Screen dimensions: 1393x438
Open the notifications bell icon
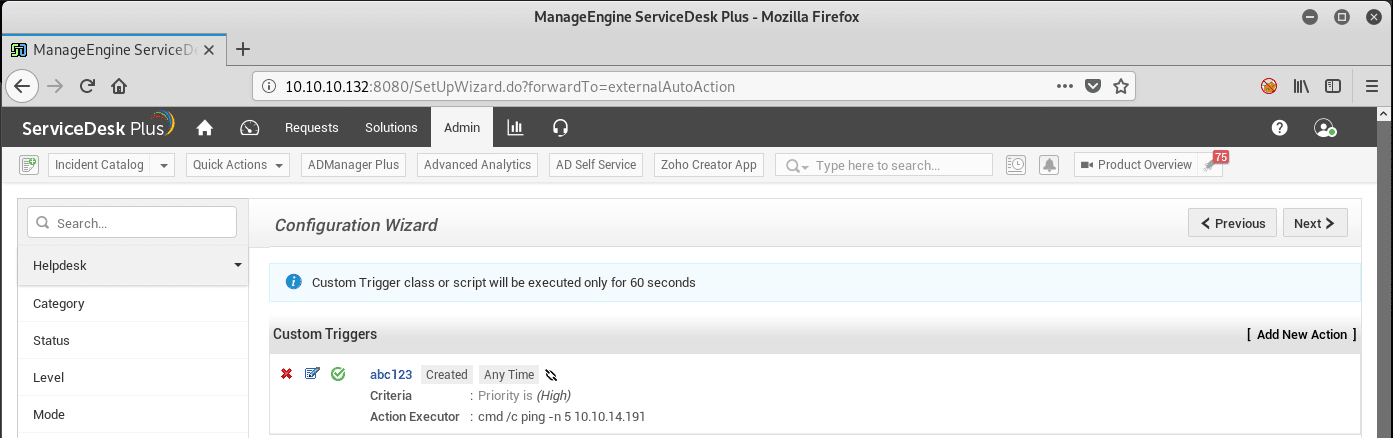coord(1049,165)
